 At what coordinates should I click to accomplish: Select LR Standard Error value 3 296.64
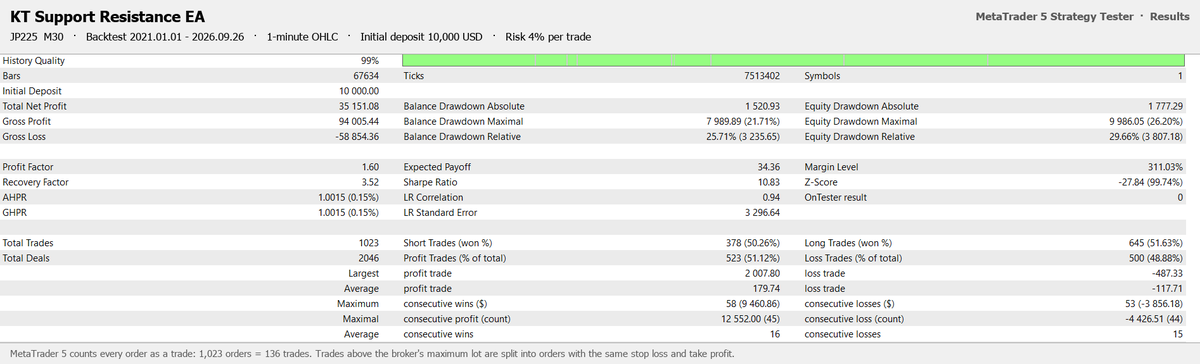(x=763, y=212)
